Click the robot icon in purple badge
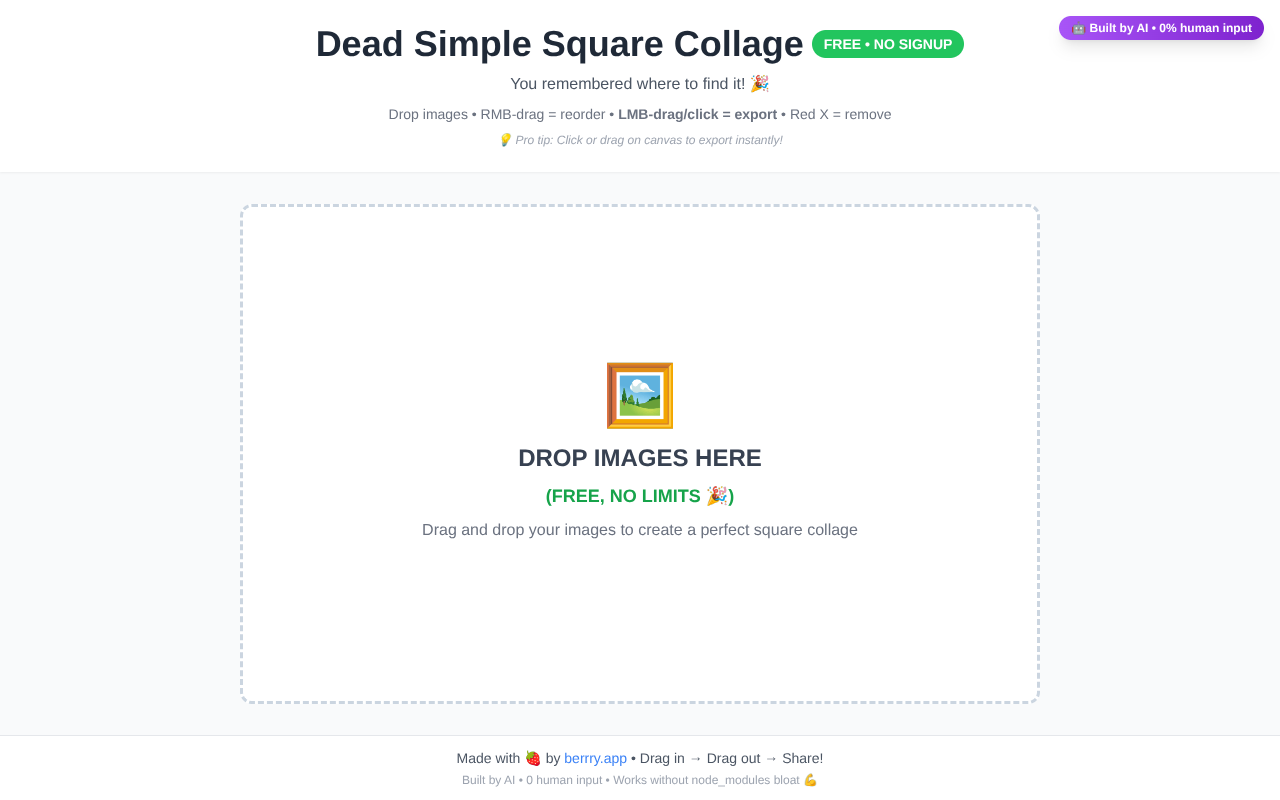 pos(1079,27)
